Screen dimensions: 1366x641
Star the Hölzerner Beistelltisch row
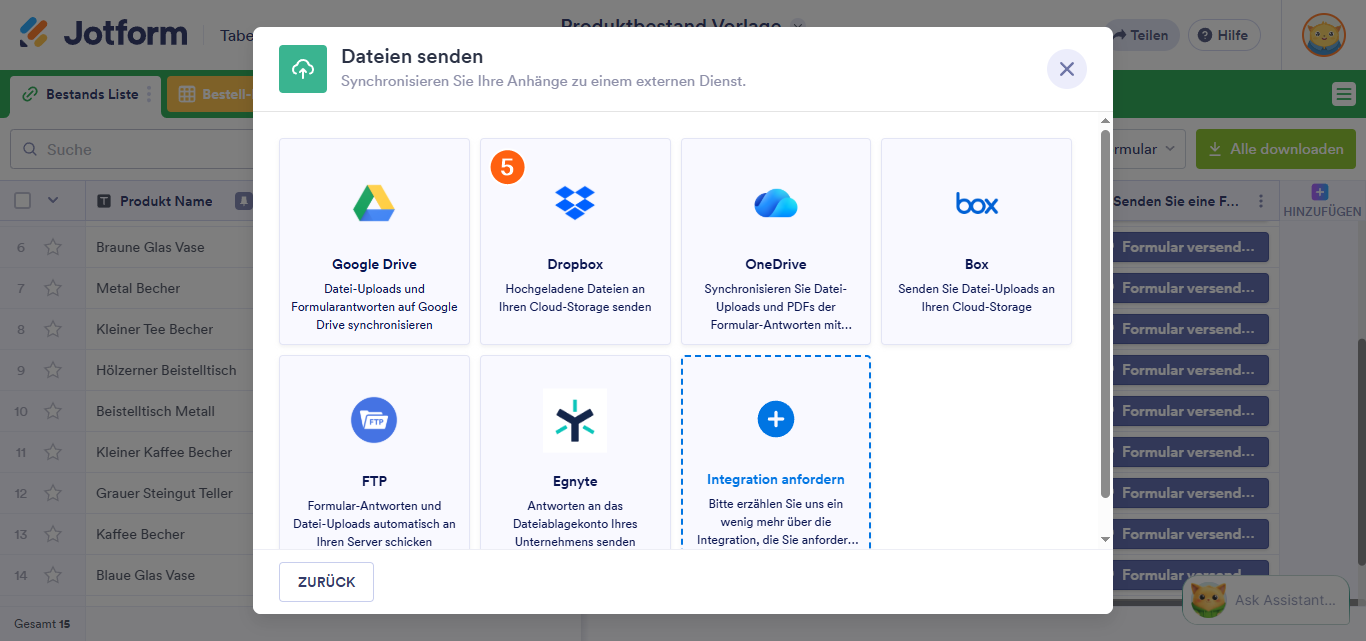[53, 370]
